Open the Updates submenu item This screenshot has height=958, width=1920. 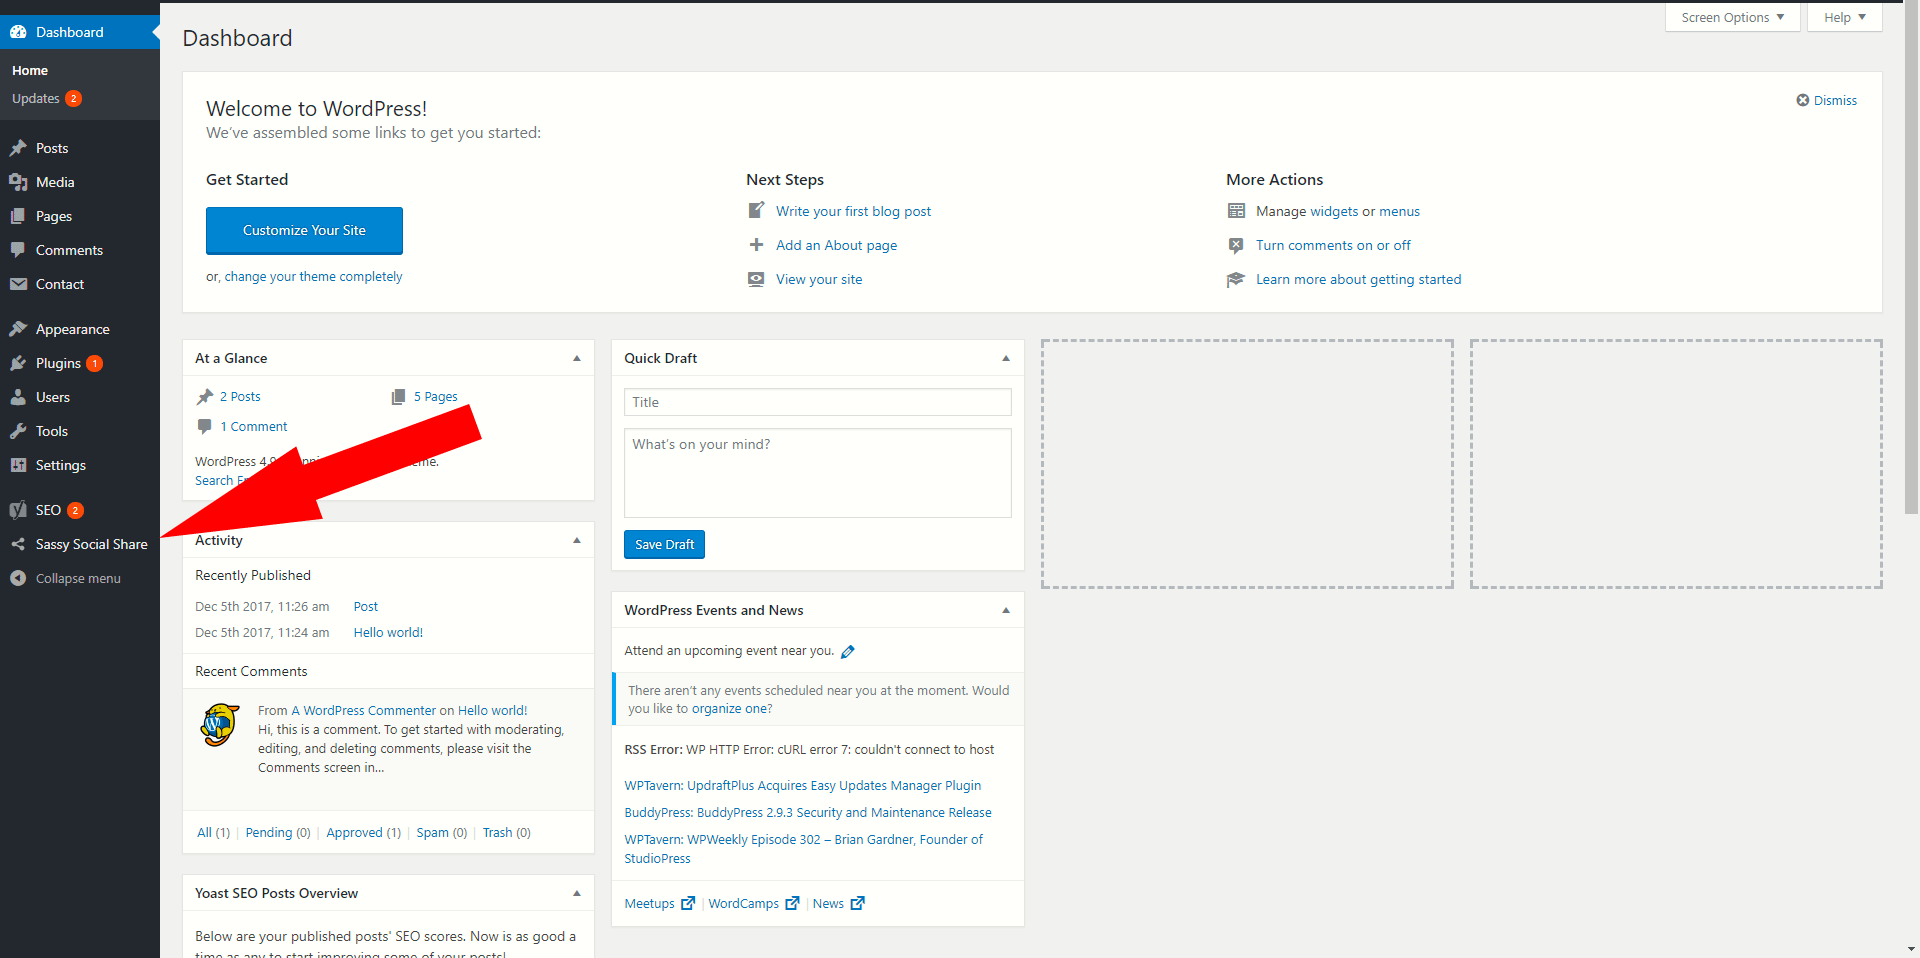point(36,98)
